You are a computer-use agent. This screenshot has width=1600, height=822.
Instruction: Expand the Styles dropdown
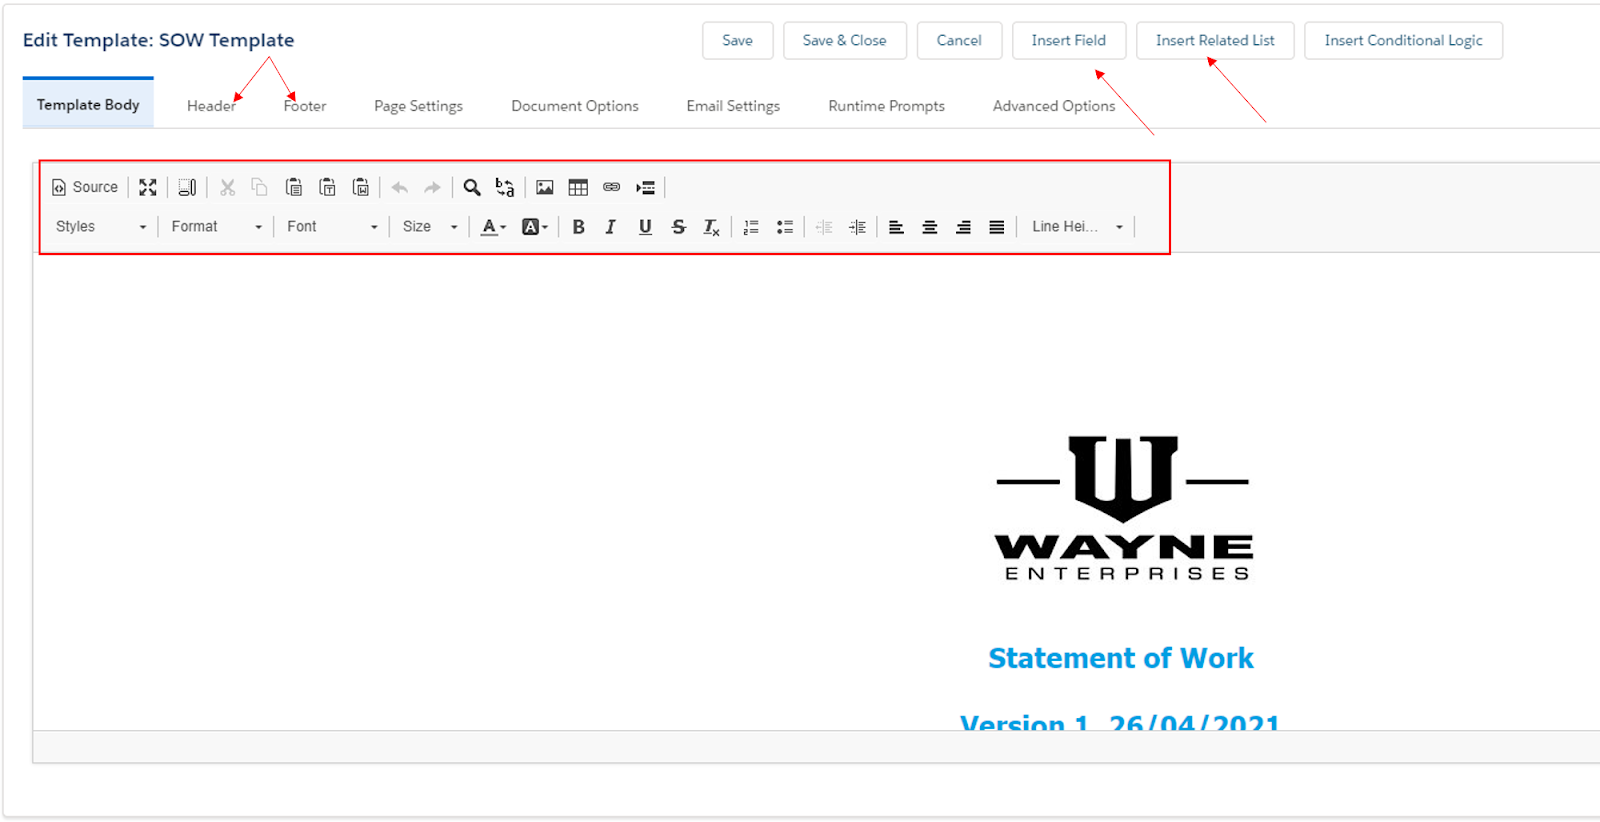pyautogui.click(x=100, y=227)
